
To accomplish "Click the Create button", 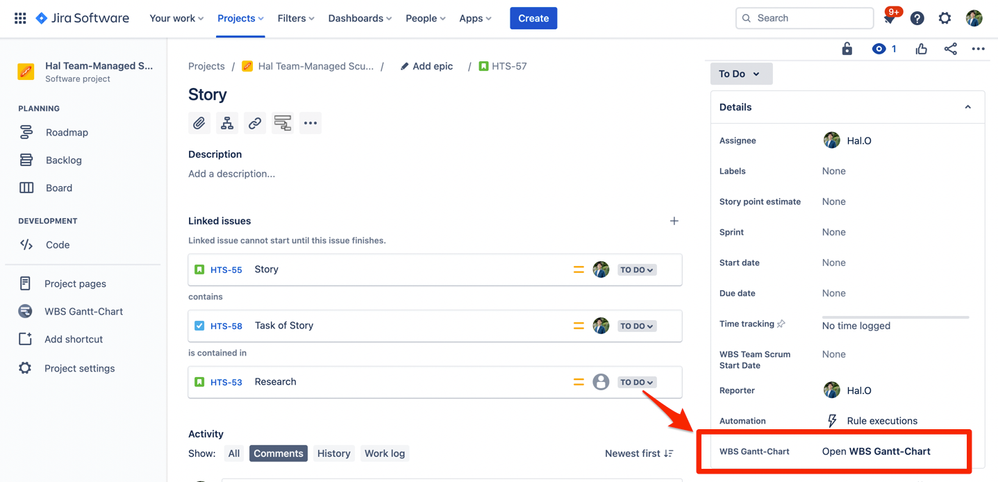I will pyautogui.click(x=533, y=18).
